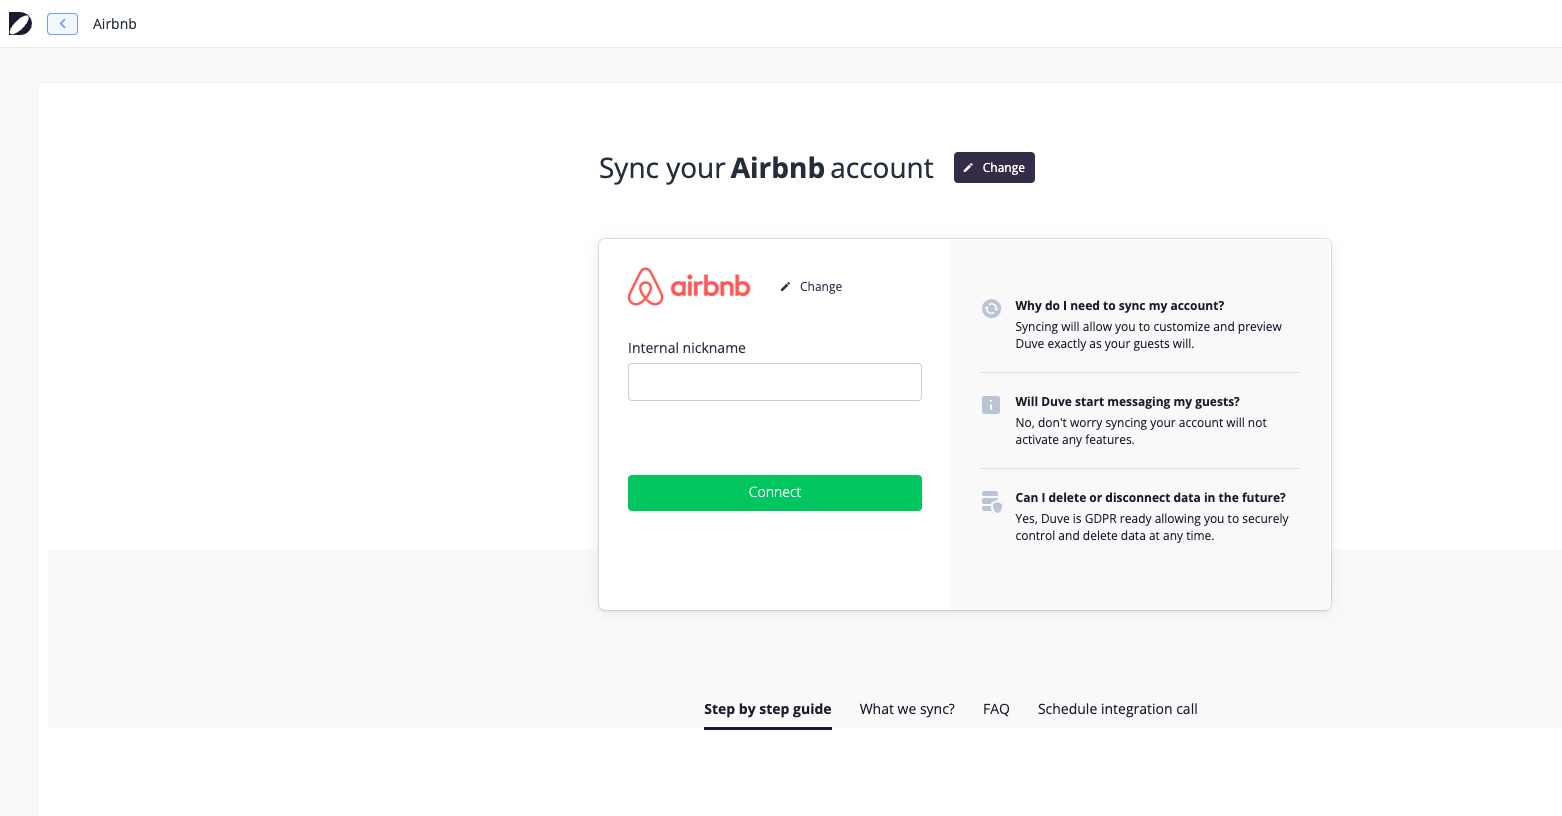The width and height of the screenshot is (1562, 816).
Task: Go back using the left chevron button
Action: point(62,24)
